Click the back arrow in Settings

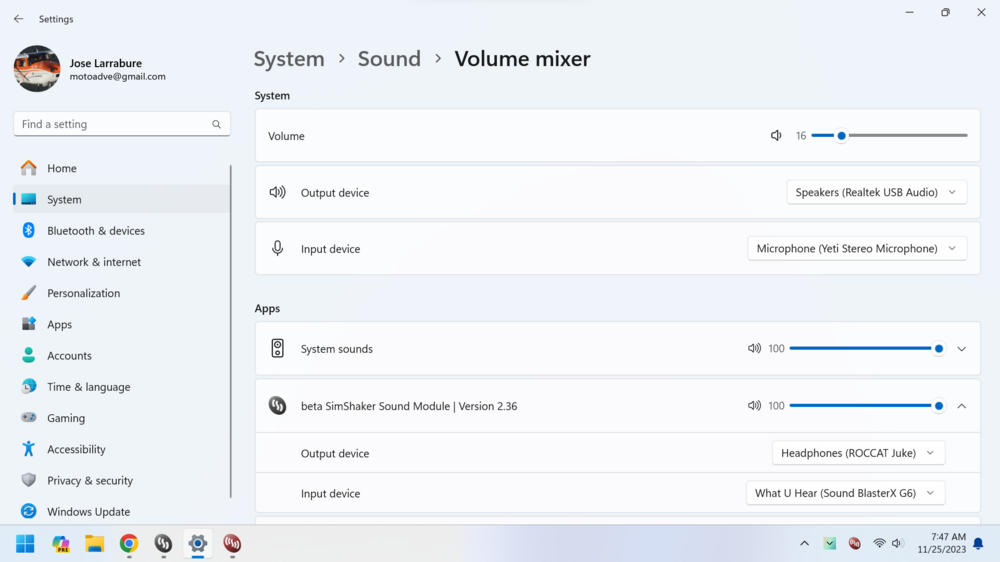coord(18,19)
